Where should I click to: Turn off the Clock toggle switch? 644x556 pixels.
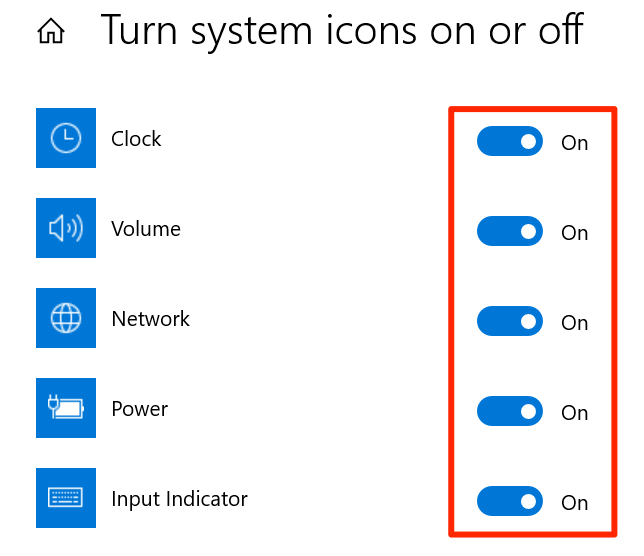click(510, 142)
